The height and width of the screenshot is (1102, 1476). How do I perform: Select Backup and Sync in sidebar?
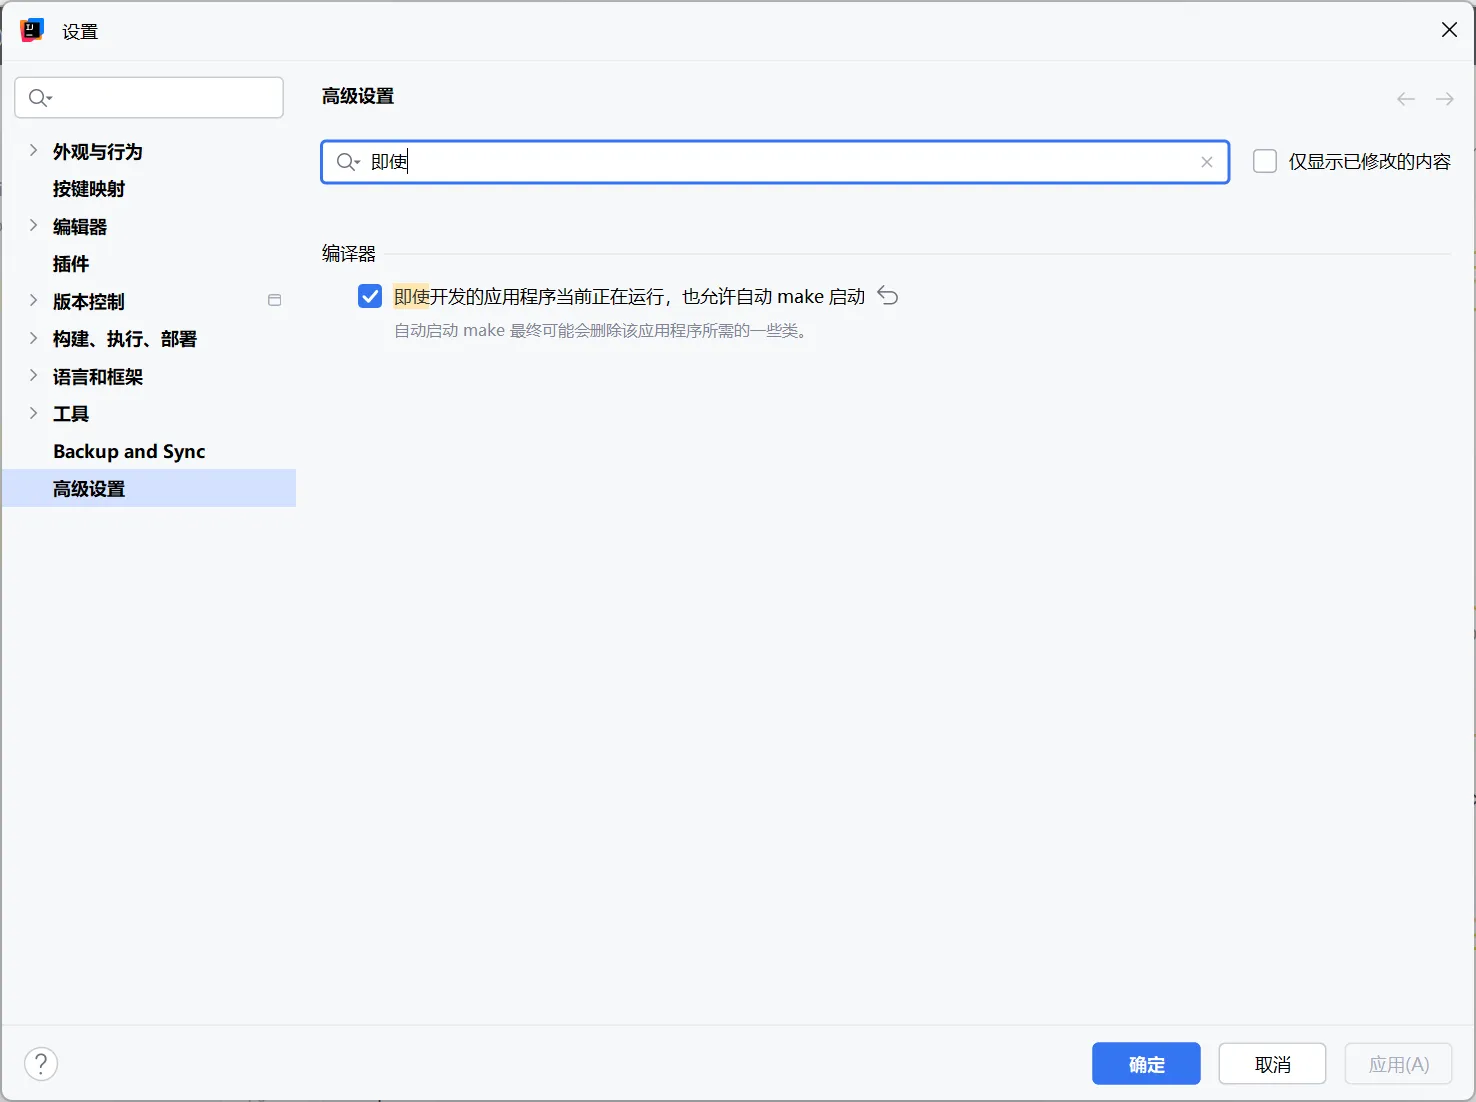click(x=129, y=452)
